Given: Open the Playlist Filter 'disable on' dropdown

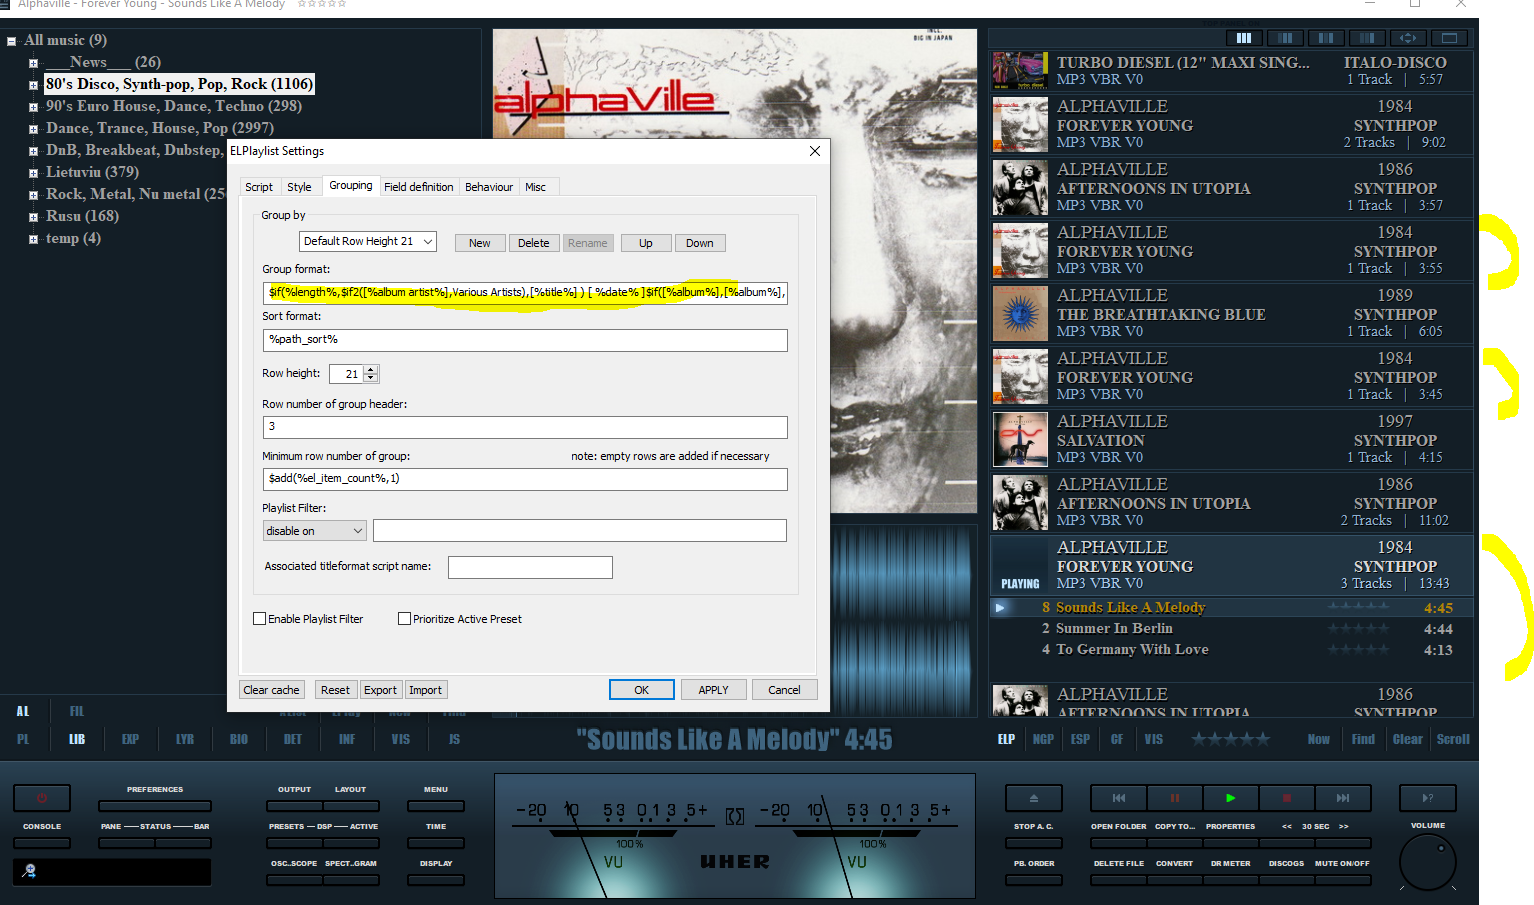Looking at the screenshot, I should (x=315, y=531).
